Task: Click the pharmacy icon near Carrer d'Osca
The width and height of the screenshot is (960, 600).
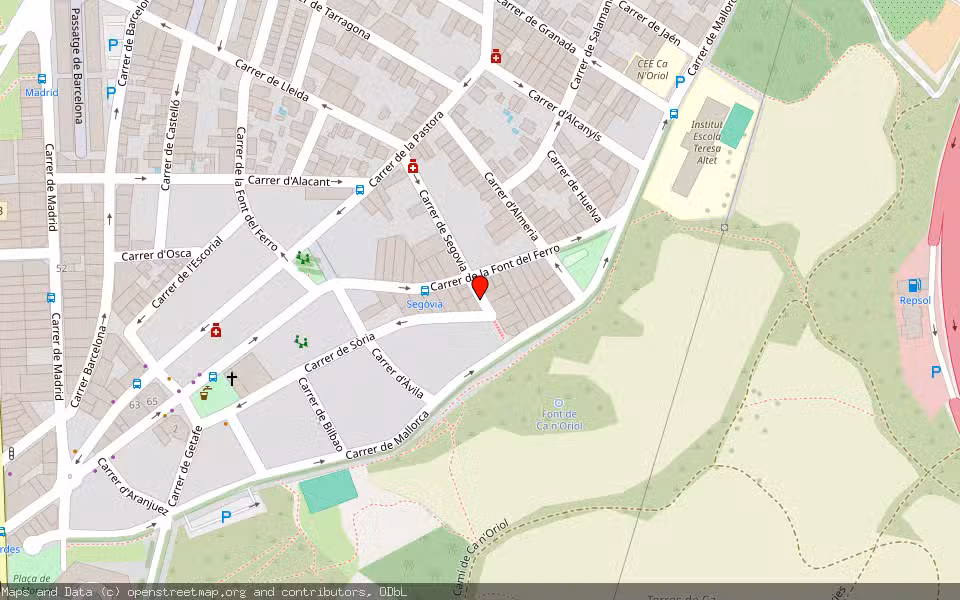Action: point(216,330)
